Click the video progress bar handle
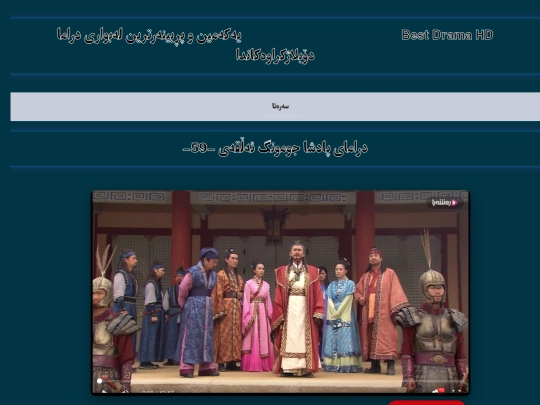This screenshot has height=405, width=540. [x=100, y=381]
